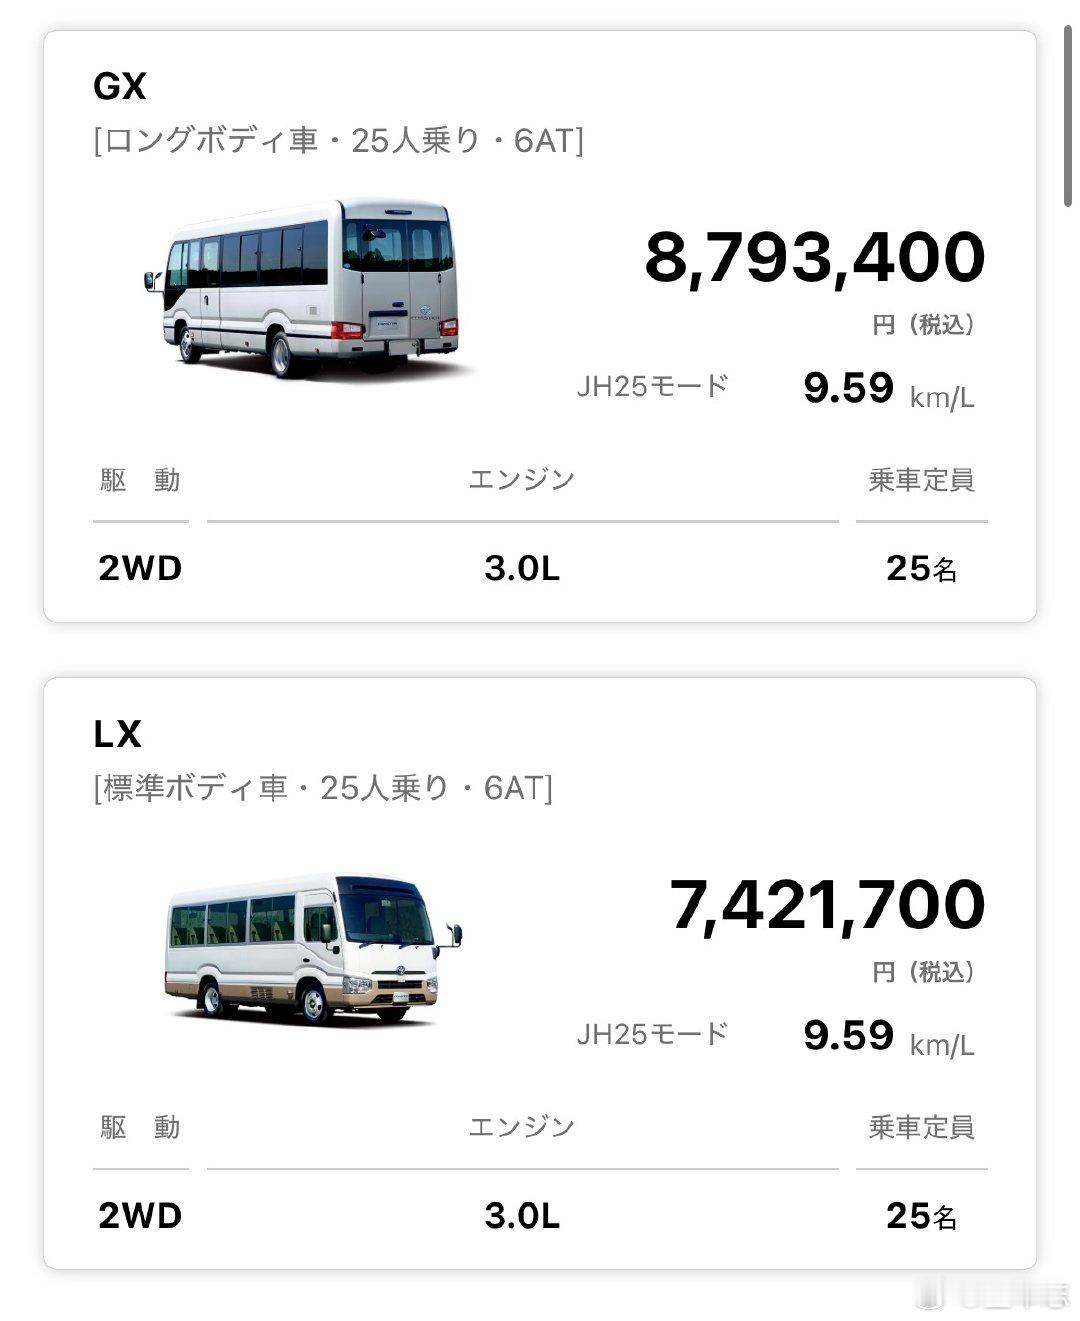Click the GX card 2WD drive value

tap(140, 568)
